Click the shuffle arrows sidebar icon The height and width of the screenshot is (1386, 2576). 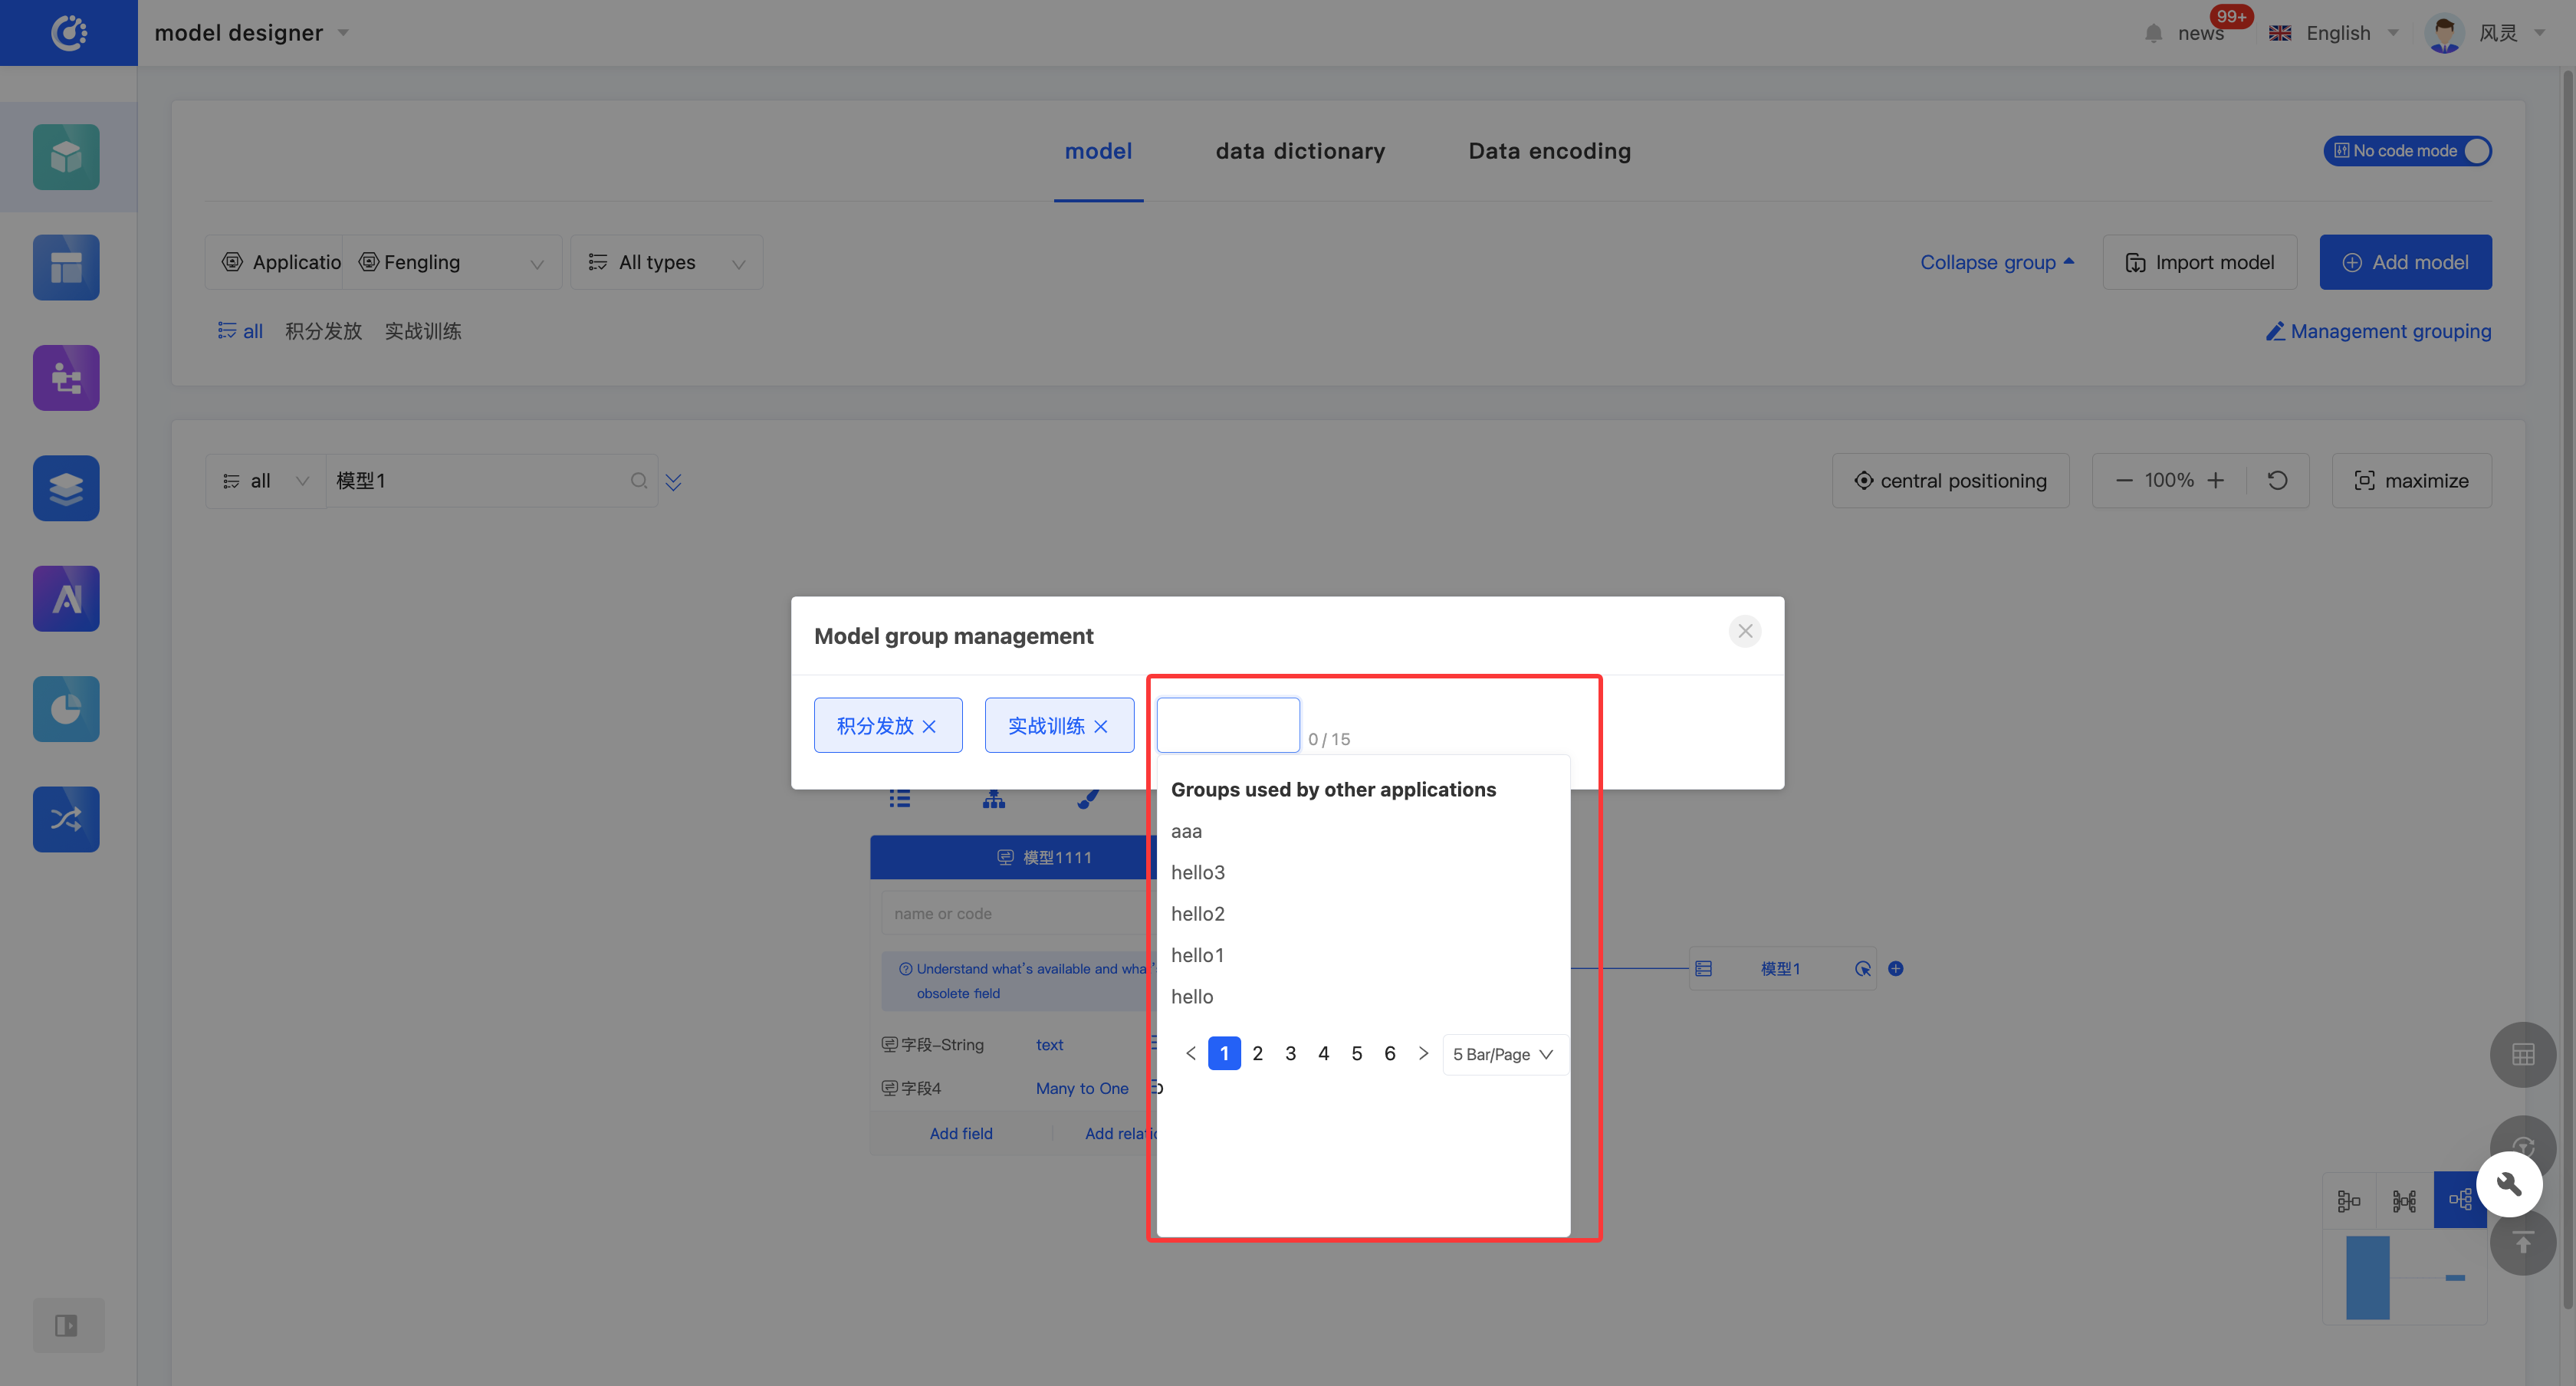66,819
